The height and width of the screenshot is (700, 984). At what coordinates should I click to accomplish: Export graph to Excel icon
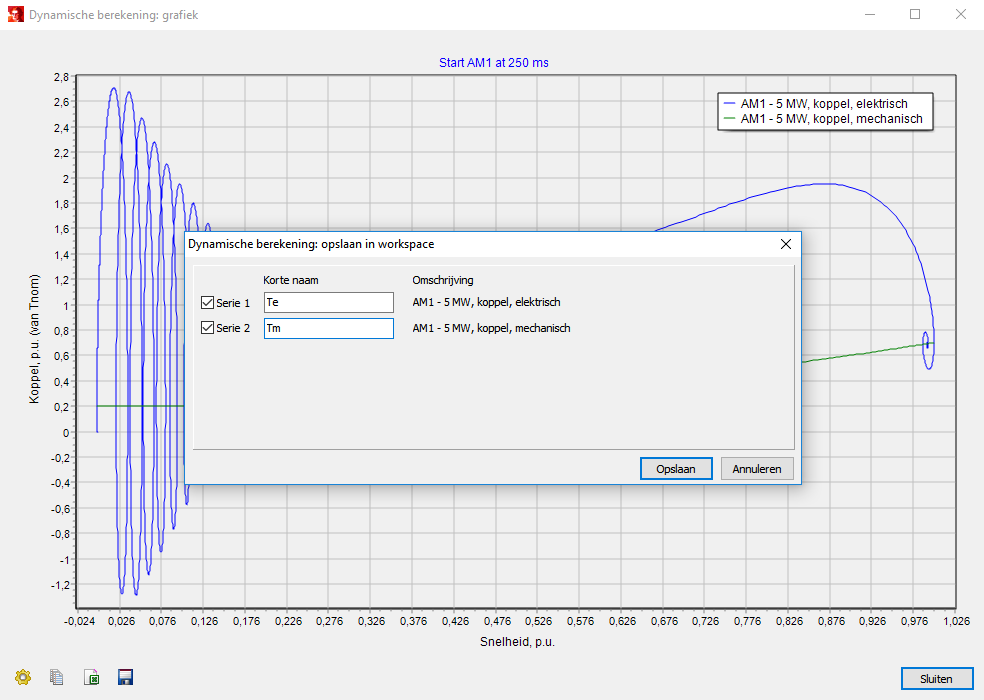click(92, 677)
